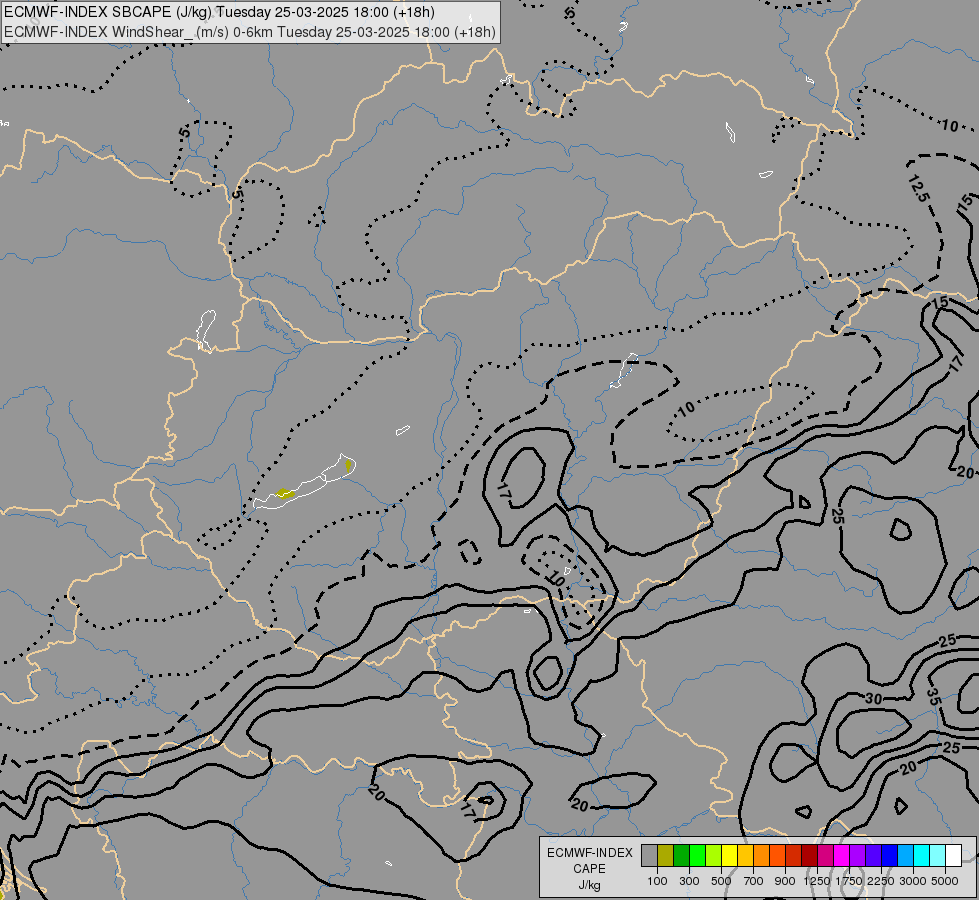Pick the bright green legend swatch

point(697,856)
